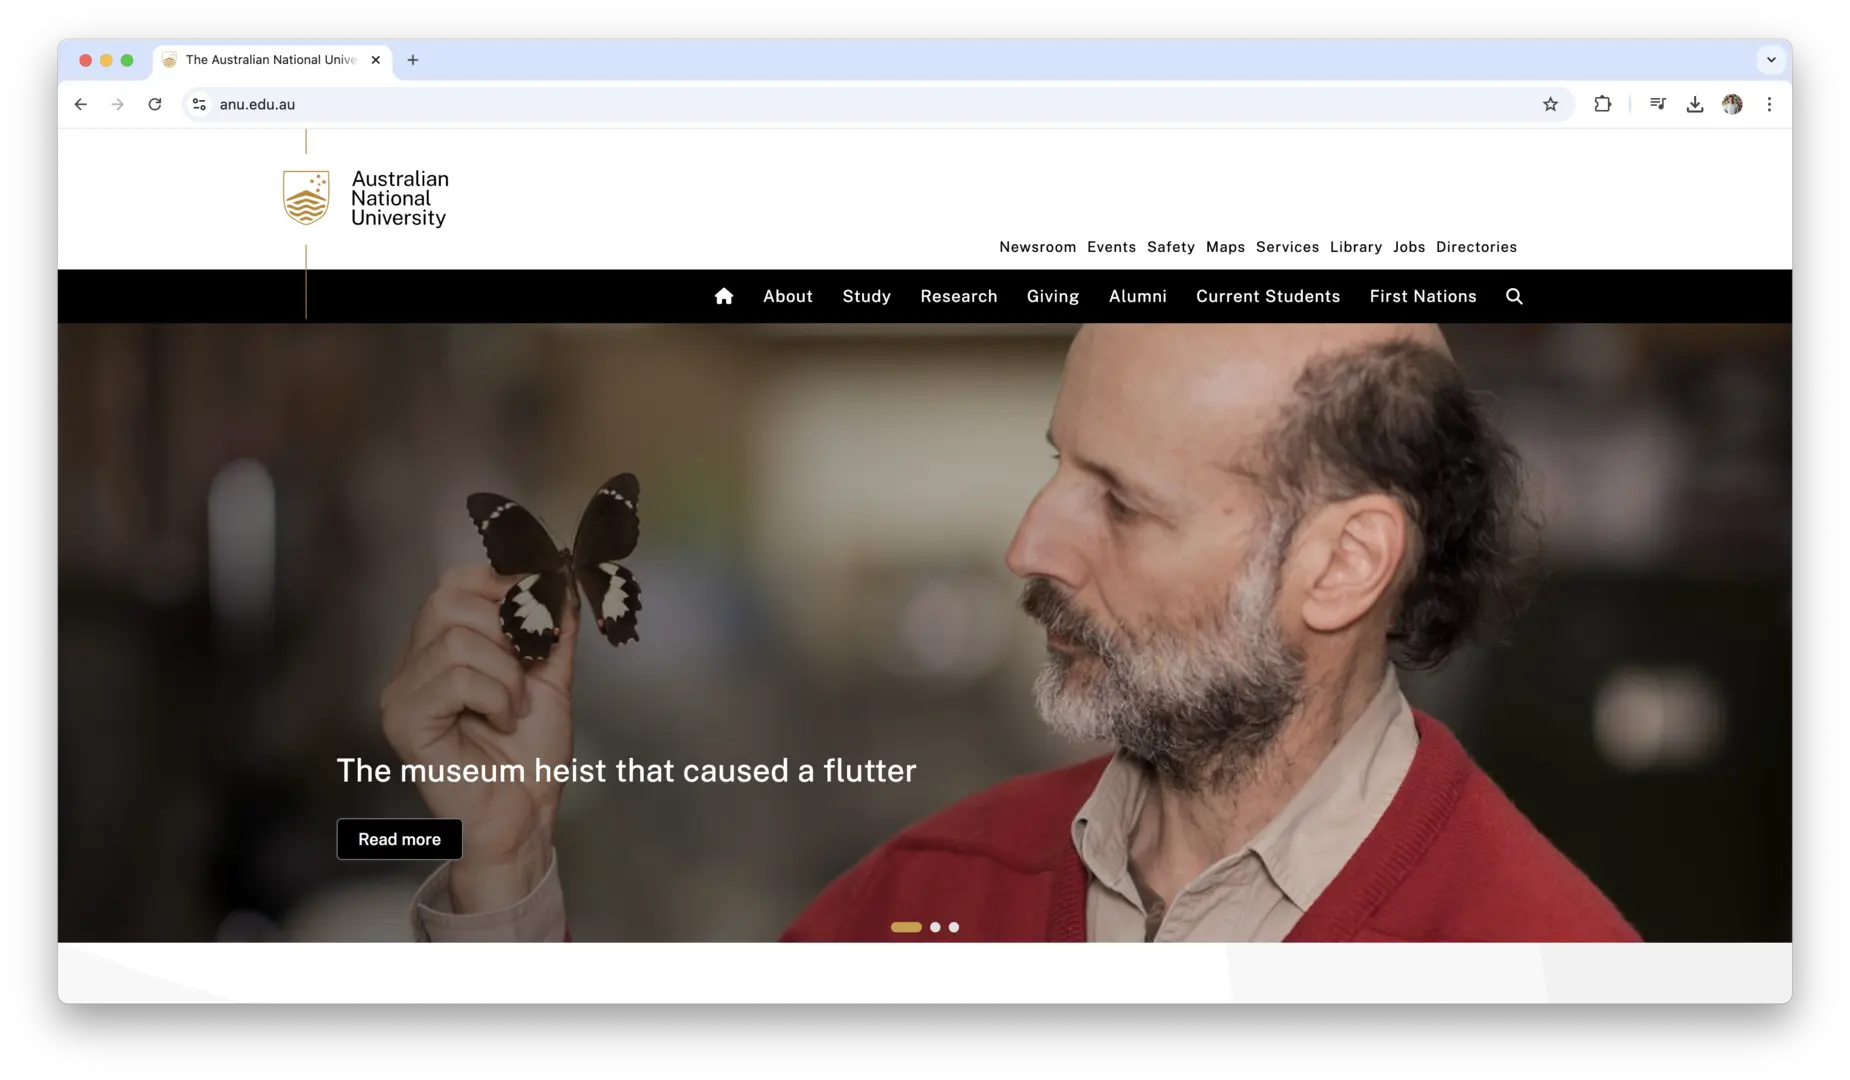The image size is (1850, 1080).
Task: Click the Read more button
Action: click(x=399, y=839)
